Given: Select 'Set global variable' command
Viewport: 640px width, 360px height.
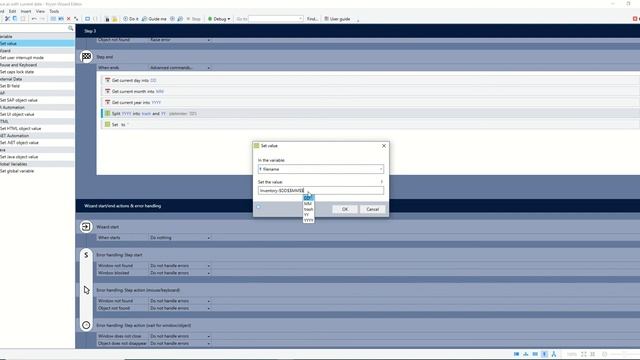Looking at the screenshot, I should pos(37,171).
